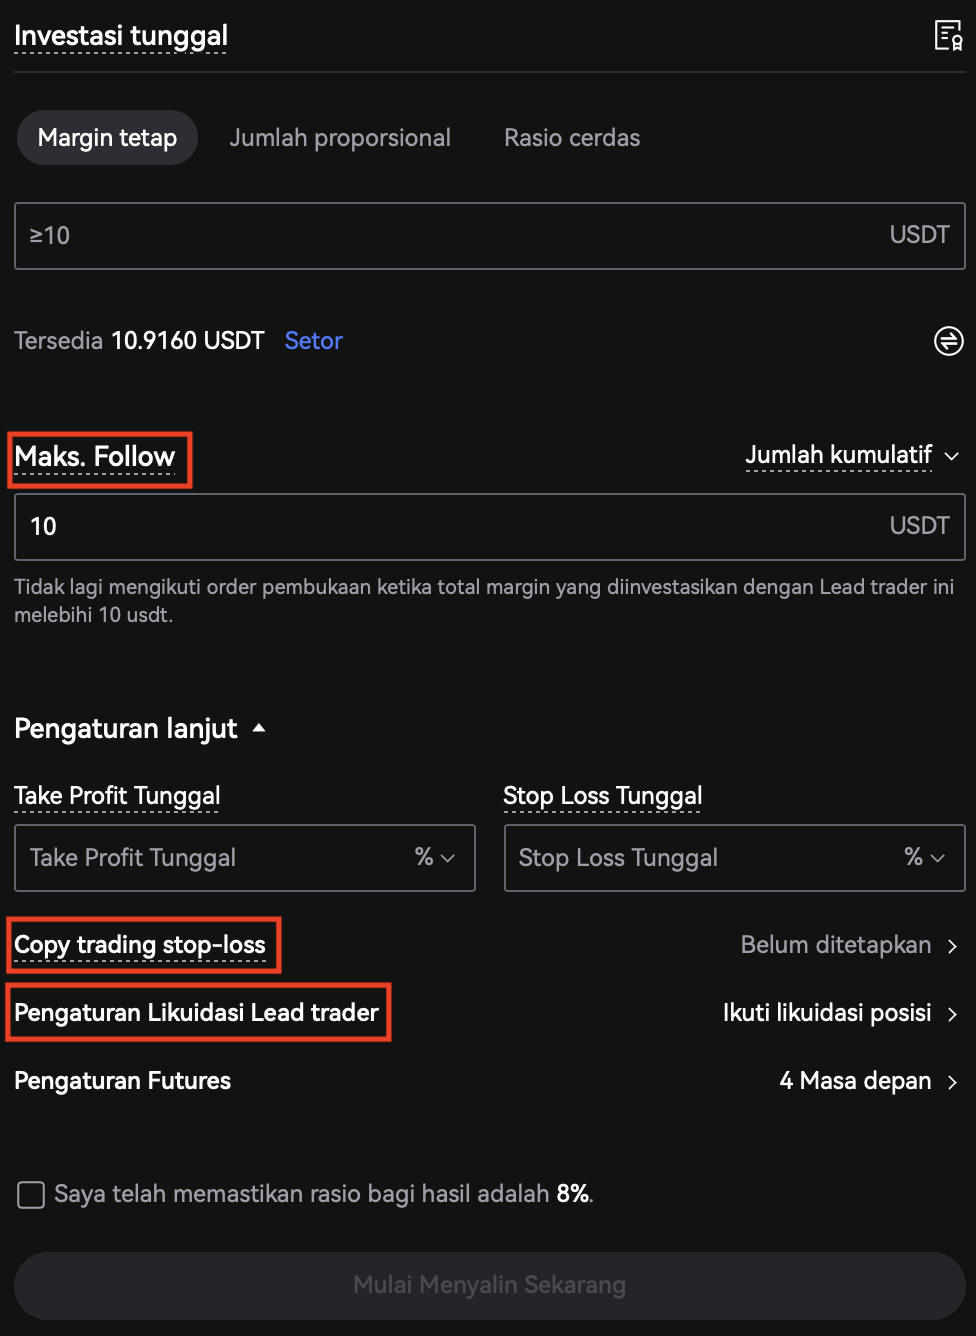976x1336 pixels.
Task: Click the Maks. Follow amount field
Action: [x=450, y=527]
